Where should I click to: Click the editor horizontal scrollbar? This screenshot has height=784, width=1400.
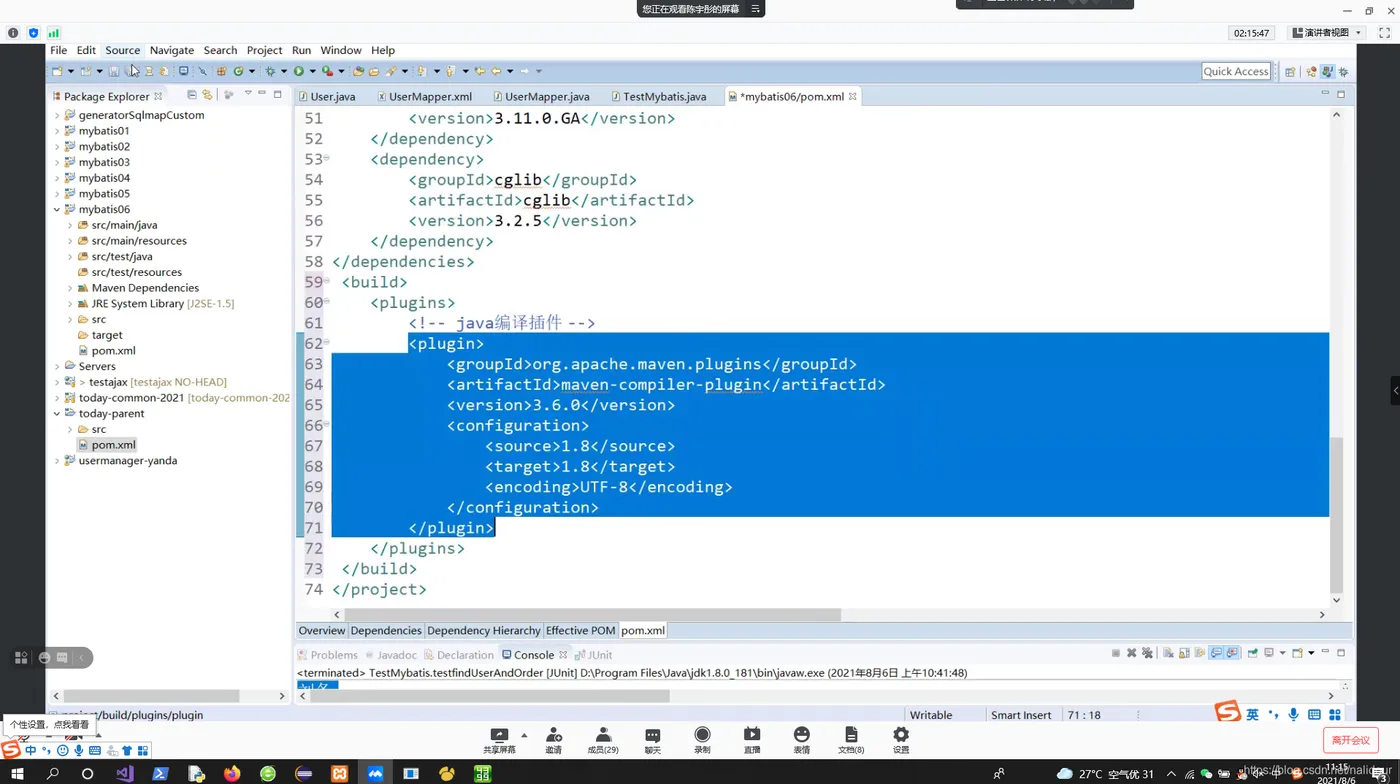pos(592,614)
